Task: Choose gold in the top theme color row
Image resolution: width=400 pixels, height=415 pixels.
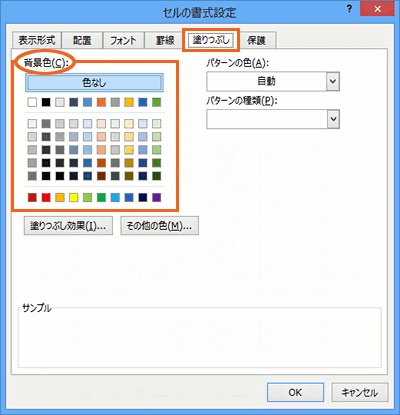Action: pyautogui.click(x=129, y=102)
